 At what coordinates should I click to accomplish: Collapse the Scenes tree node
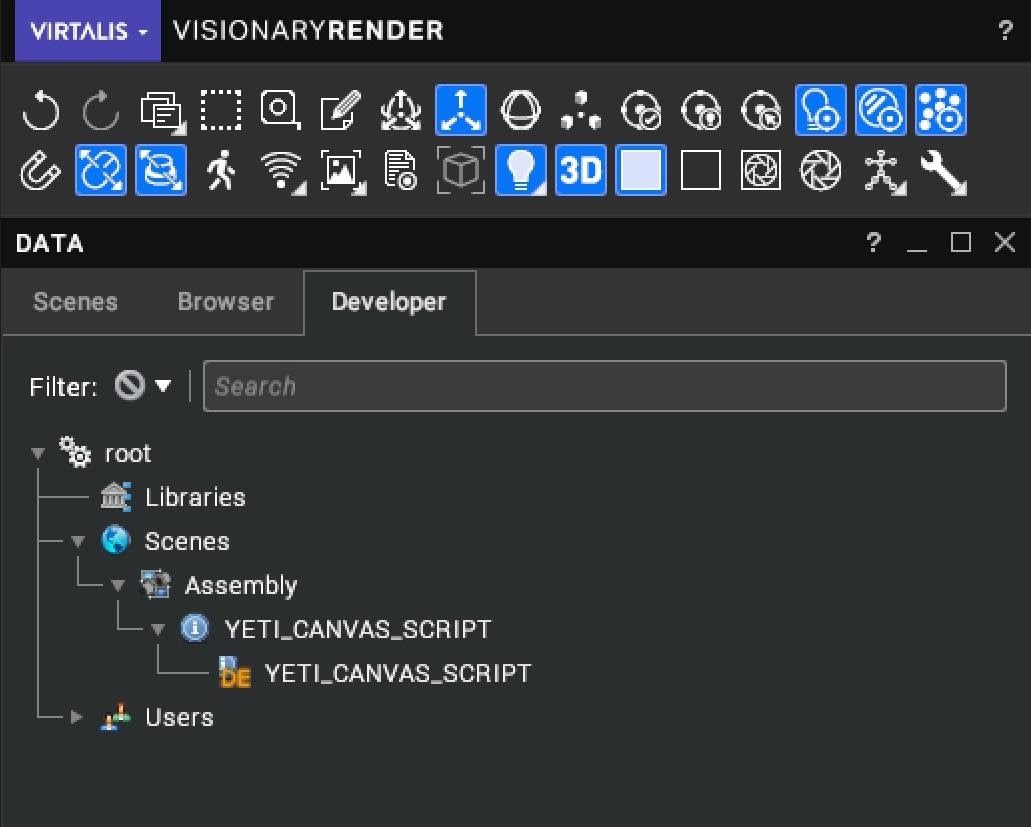tap(78, 542)
